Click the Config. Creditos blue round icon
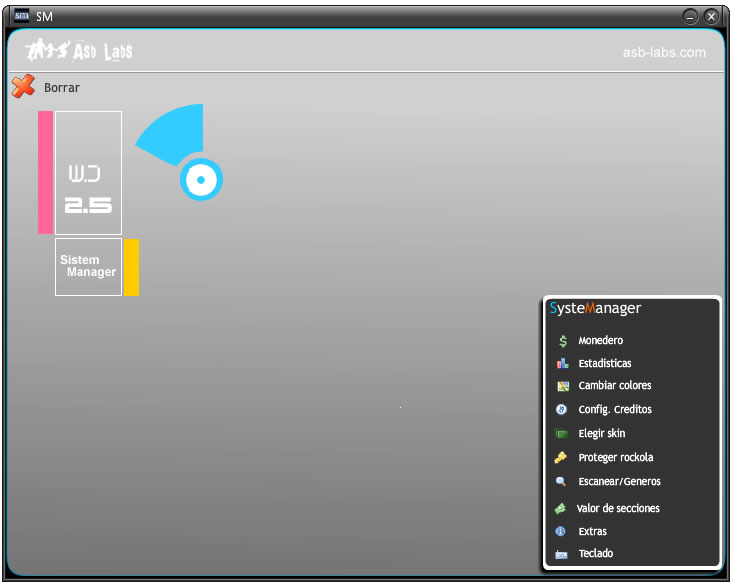 point(562,410)
